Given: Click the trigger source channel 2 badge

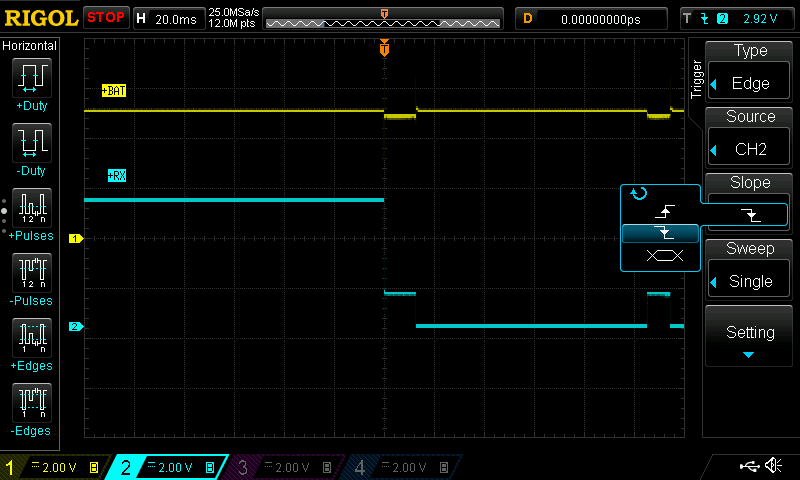Looking at the screenshot, I should pos(722,19).
